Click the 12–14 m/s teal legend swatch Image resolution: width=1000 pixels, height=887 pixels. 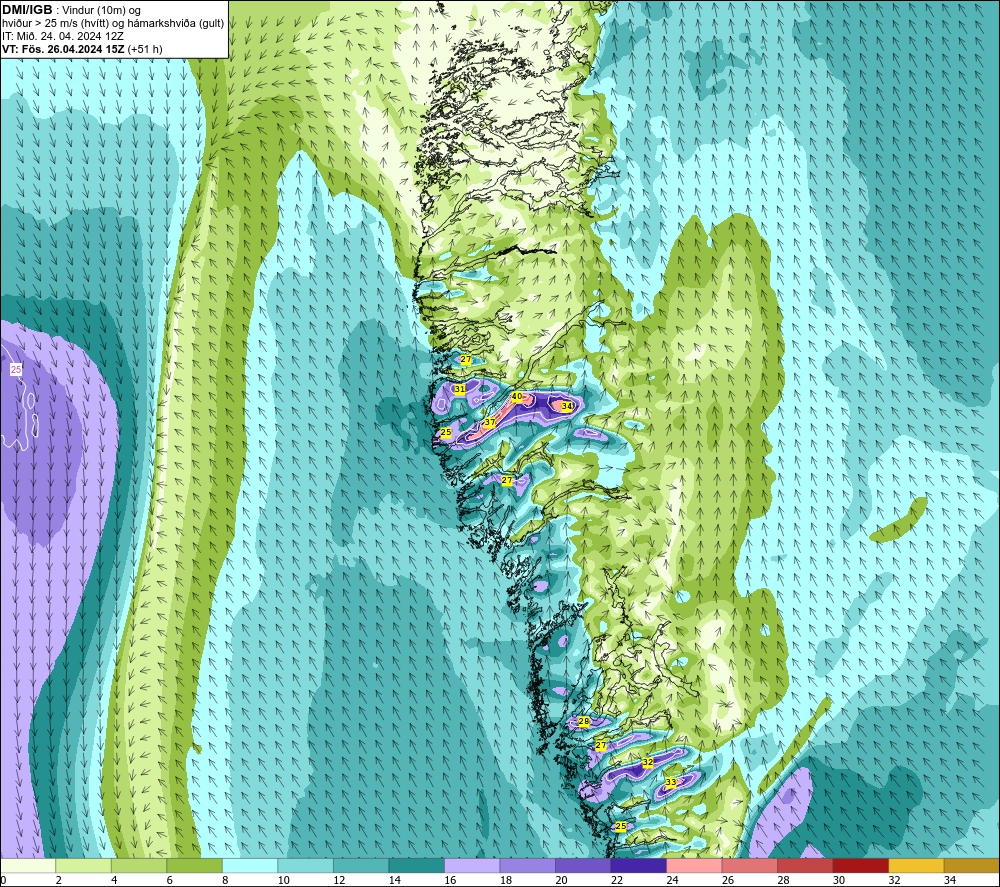point(361,865)
